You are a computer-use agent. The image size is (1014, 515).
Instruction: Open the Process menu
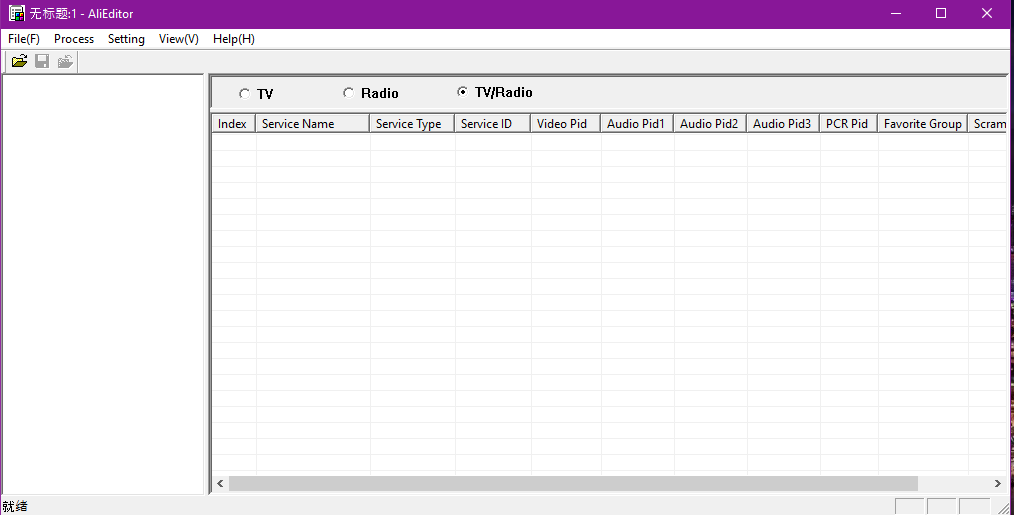pos(74,39)
